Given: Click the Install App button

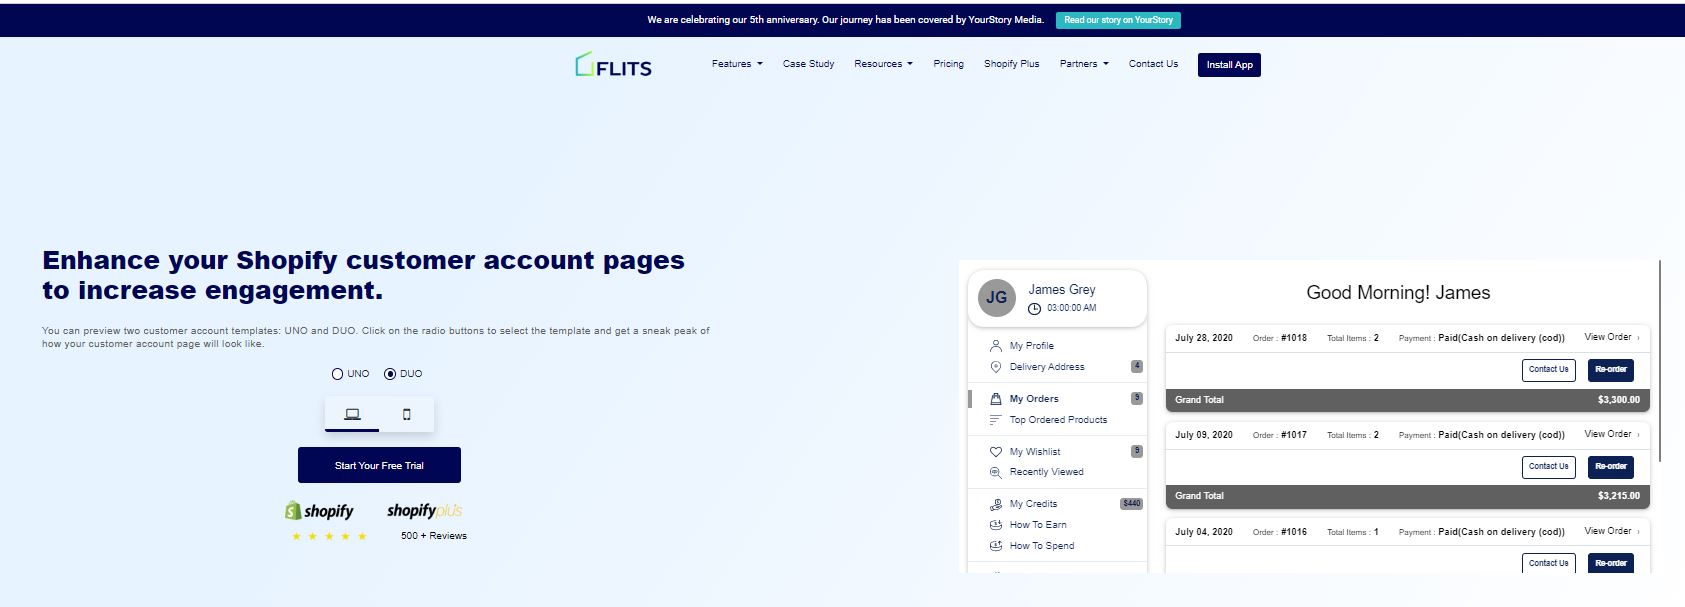Looking at the screenshot, I should click(1229, 65).
